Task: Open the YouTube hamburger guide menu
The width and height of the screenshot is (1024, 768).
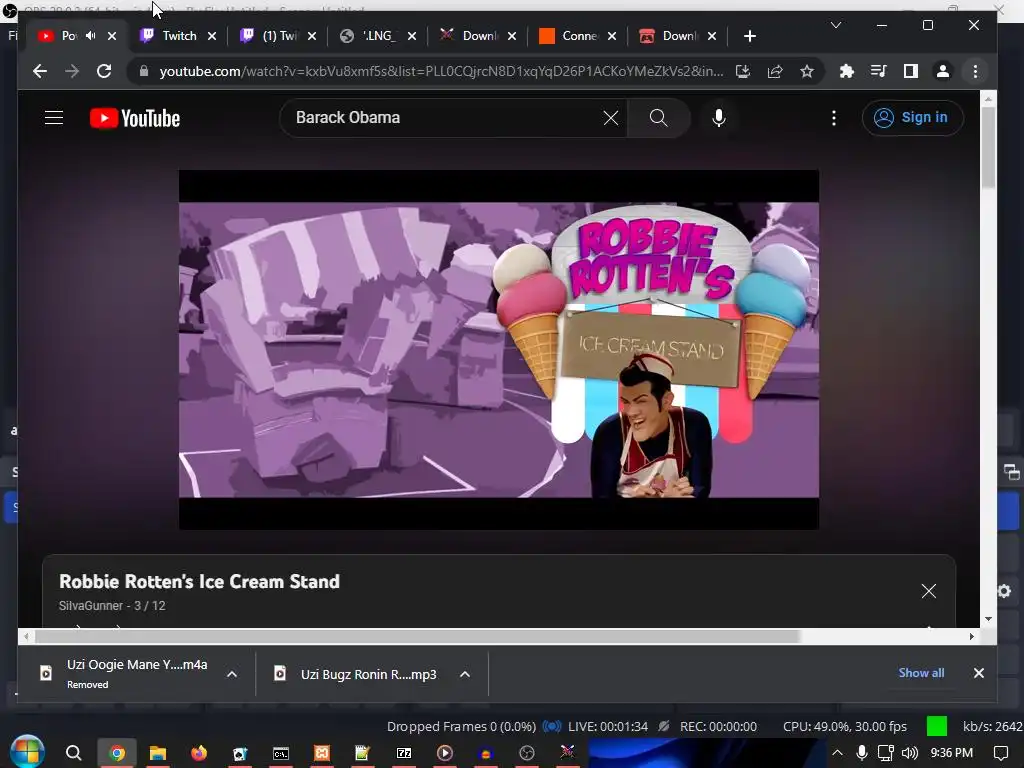Action: tap(54, 118)
